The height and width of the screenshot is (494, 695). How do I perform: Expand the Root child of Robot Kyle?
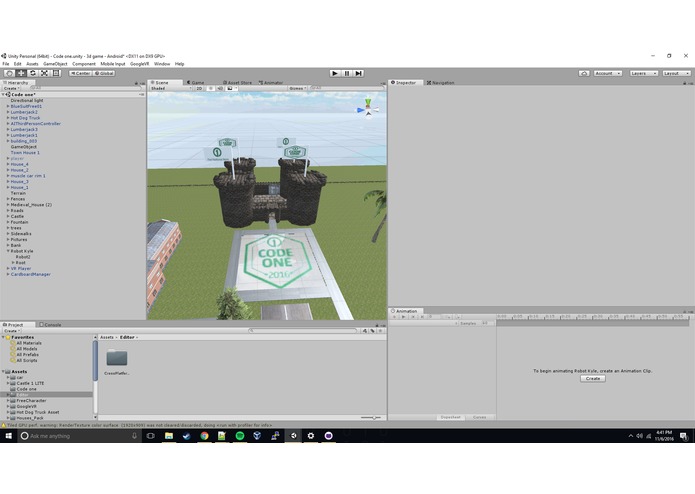tap(13, 262)
